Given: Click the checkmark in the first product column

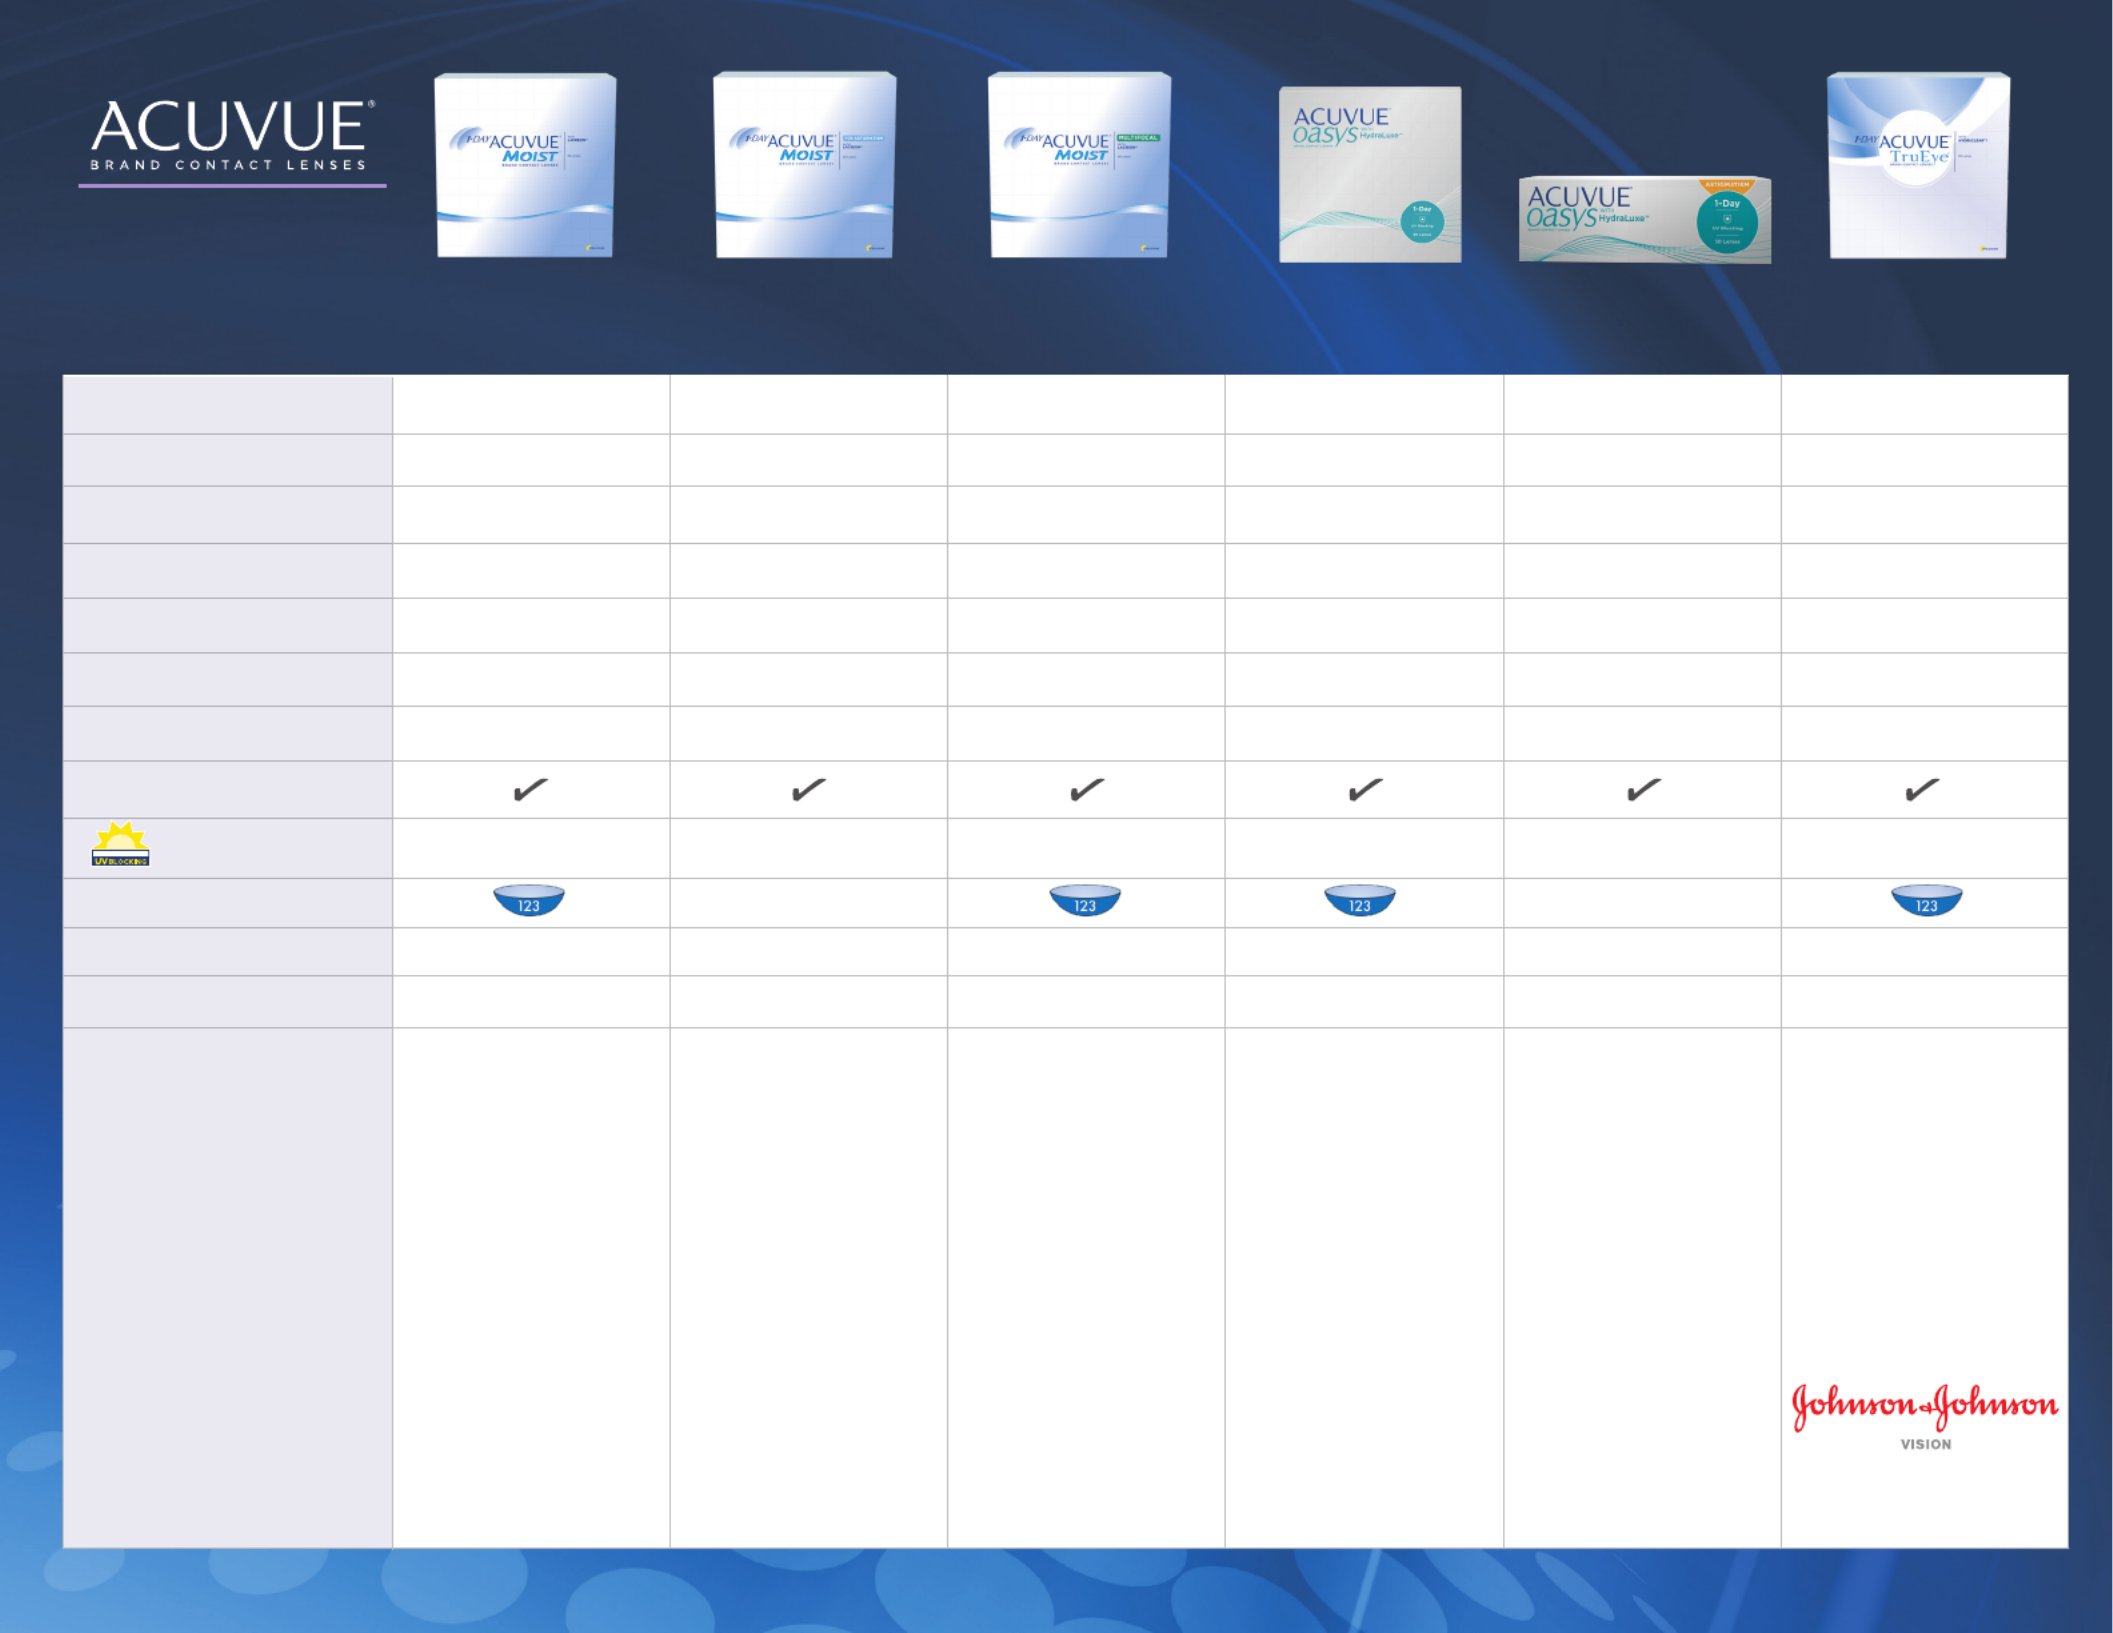Looking at the screenshot, I should pos(530,790).
